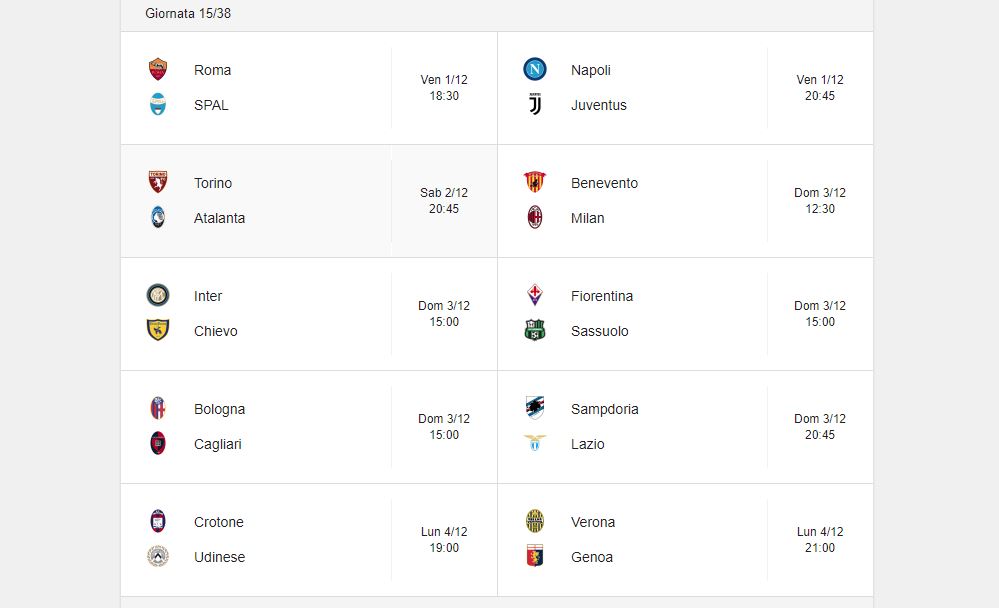The height and width of the screenshot is (608, 999).
Task: Click the Juventus logo icon
Action: click(x=535, y=104)
